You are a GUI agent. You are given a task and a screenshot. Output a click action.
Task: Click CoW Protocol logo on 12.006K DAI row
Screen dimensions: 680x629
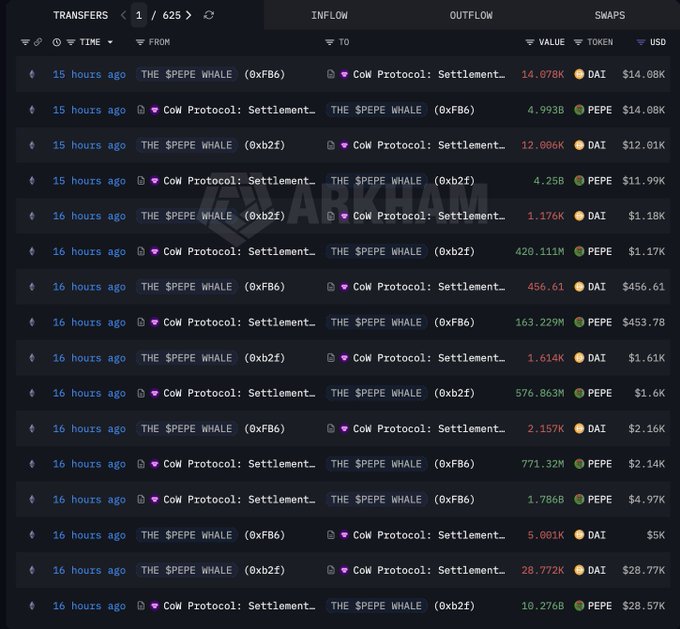coord(344,145)
